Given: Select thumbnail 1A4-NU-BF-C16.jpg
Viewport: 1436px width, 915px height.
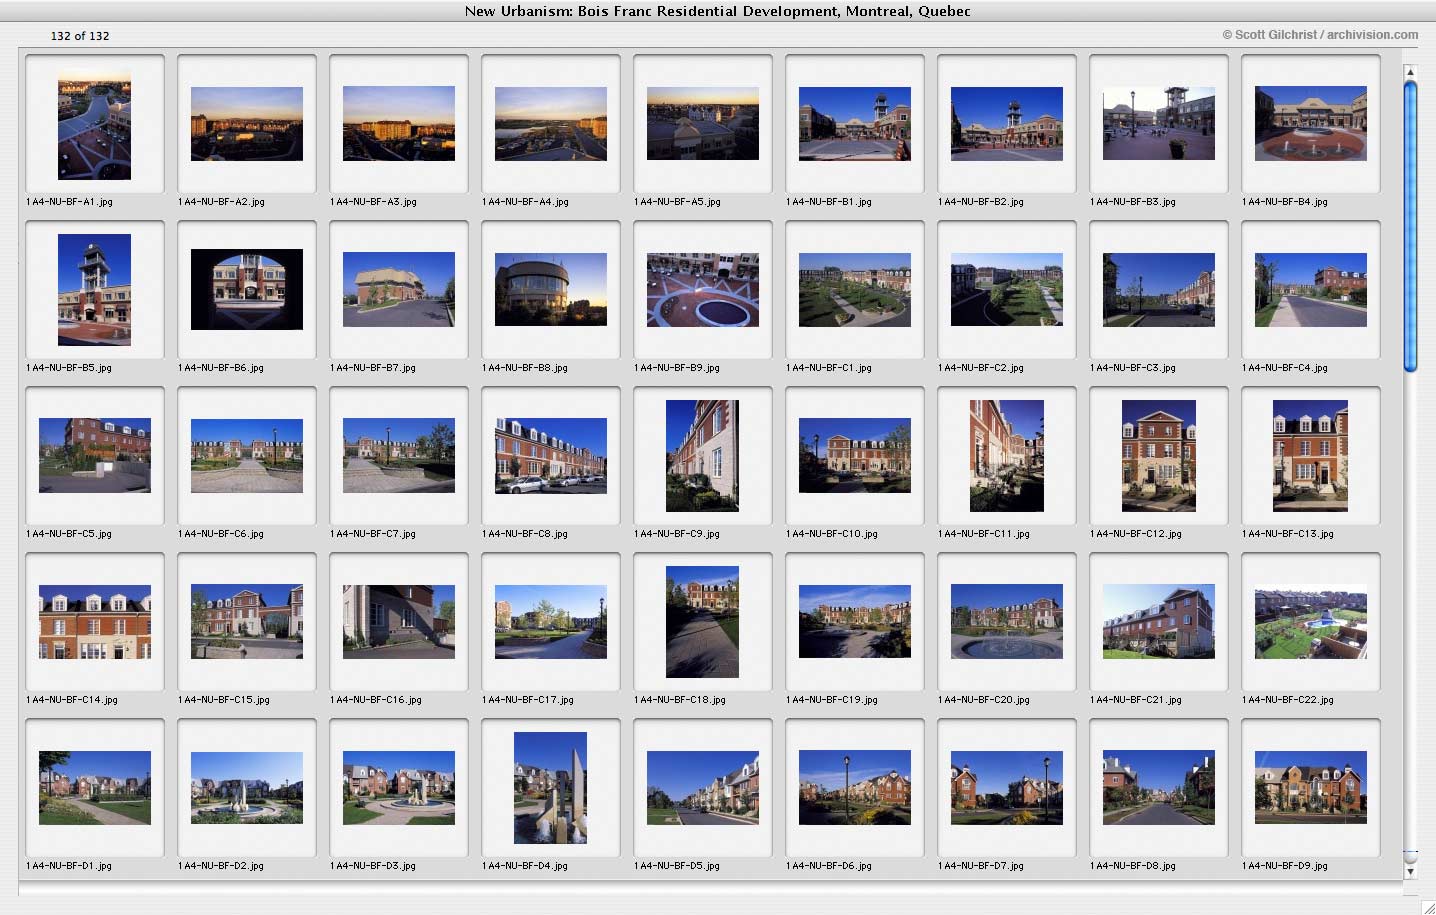Looking at the screenshot, I should [x=399, y=622].
